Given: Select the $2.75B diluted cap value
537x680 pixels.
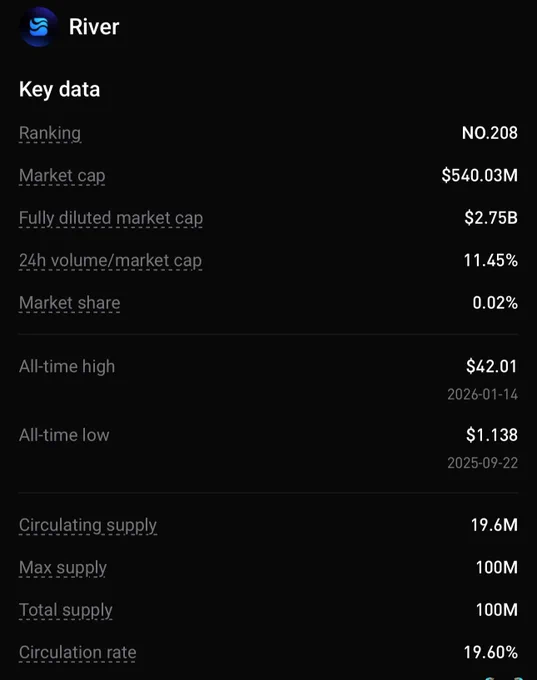Looking at the screenshot, I should coord(491,218).
